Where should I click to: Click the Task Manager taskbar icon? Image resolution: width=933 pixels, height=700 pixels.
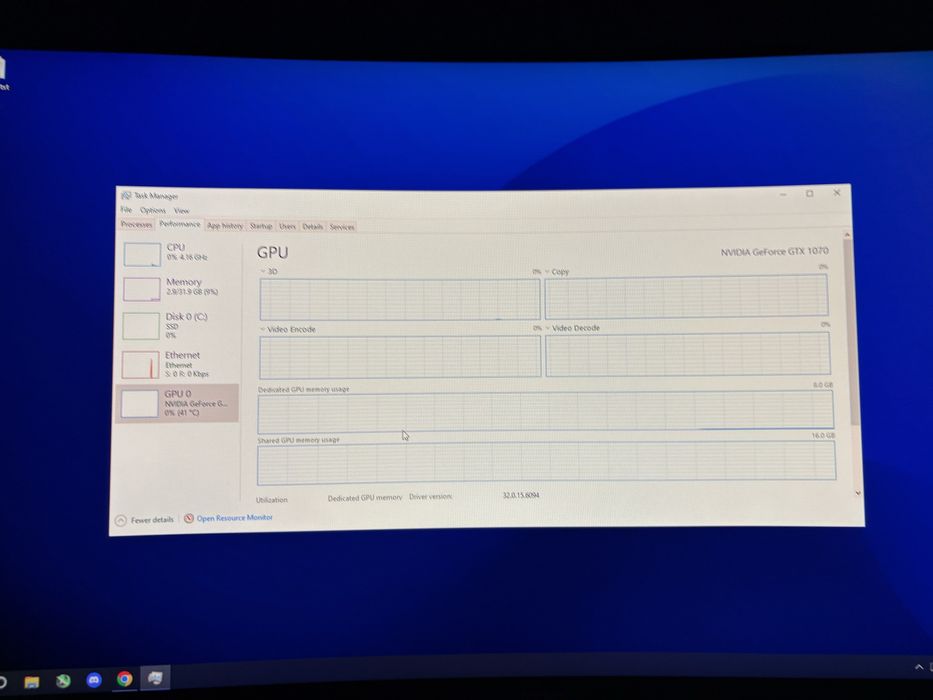click(155, 677)
